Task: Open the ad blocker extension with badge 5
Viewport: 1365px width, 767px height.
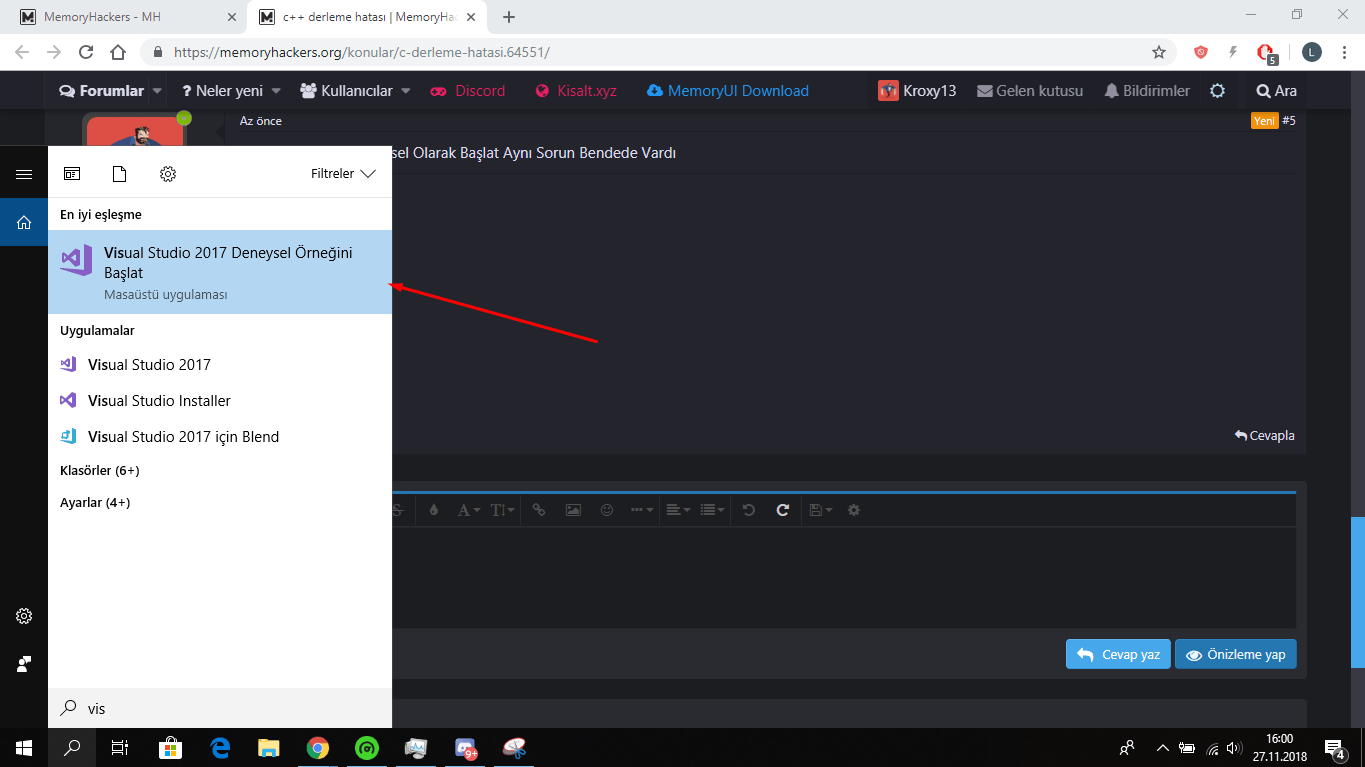Action: 1267,53
